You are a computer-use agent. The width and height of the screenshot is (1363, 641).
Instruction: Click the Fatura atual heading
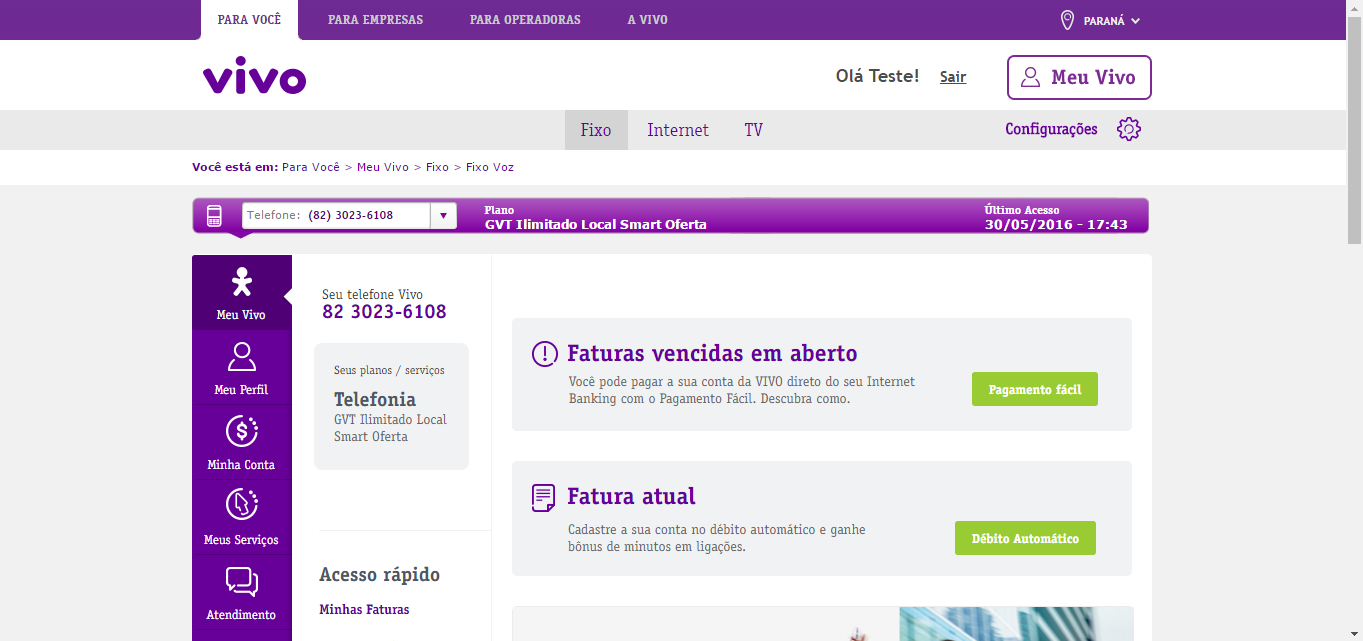point(631,497)
